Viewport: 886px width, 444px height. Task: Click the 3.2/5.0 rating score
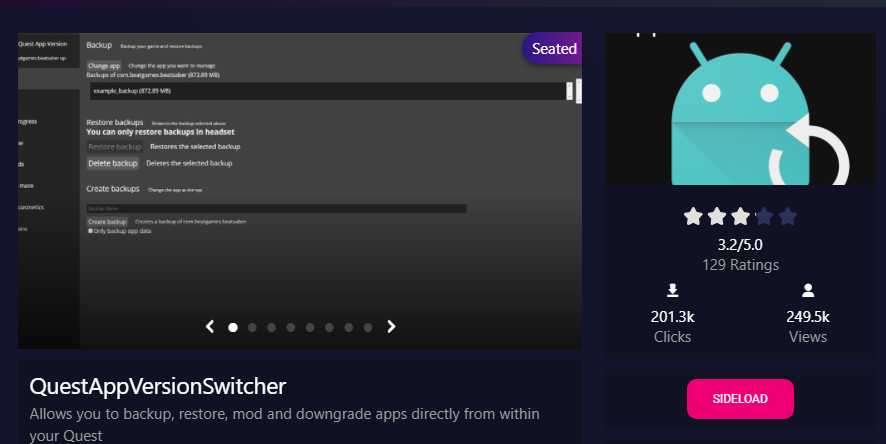(x=740, y=245)
